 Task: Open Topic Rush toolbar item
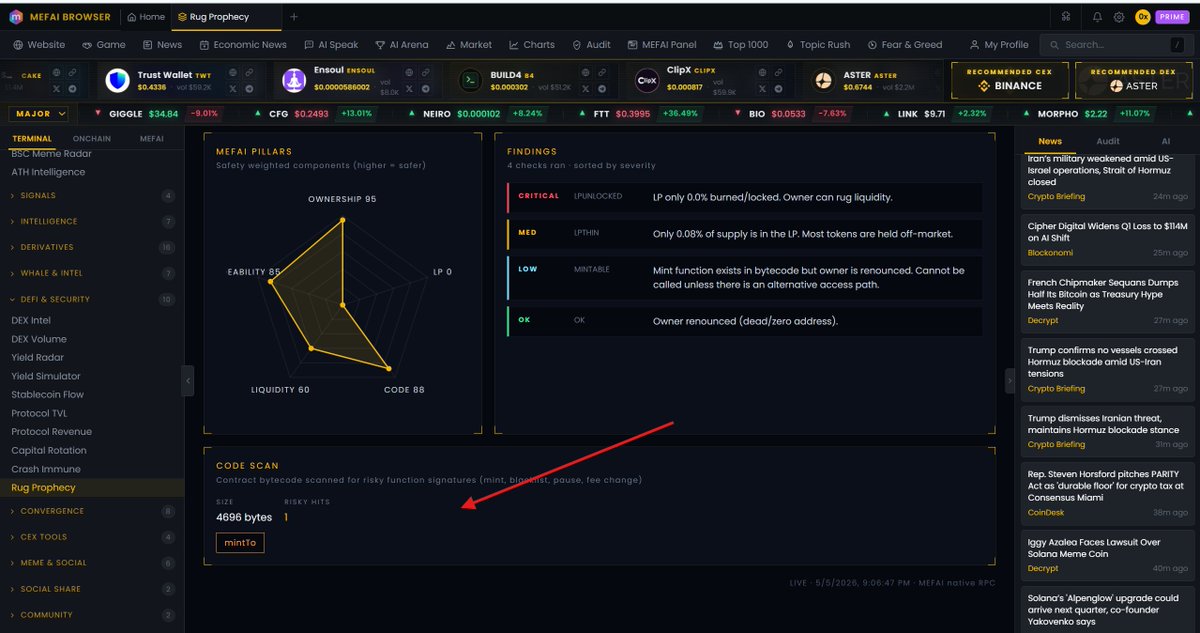pos(818,45)
